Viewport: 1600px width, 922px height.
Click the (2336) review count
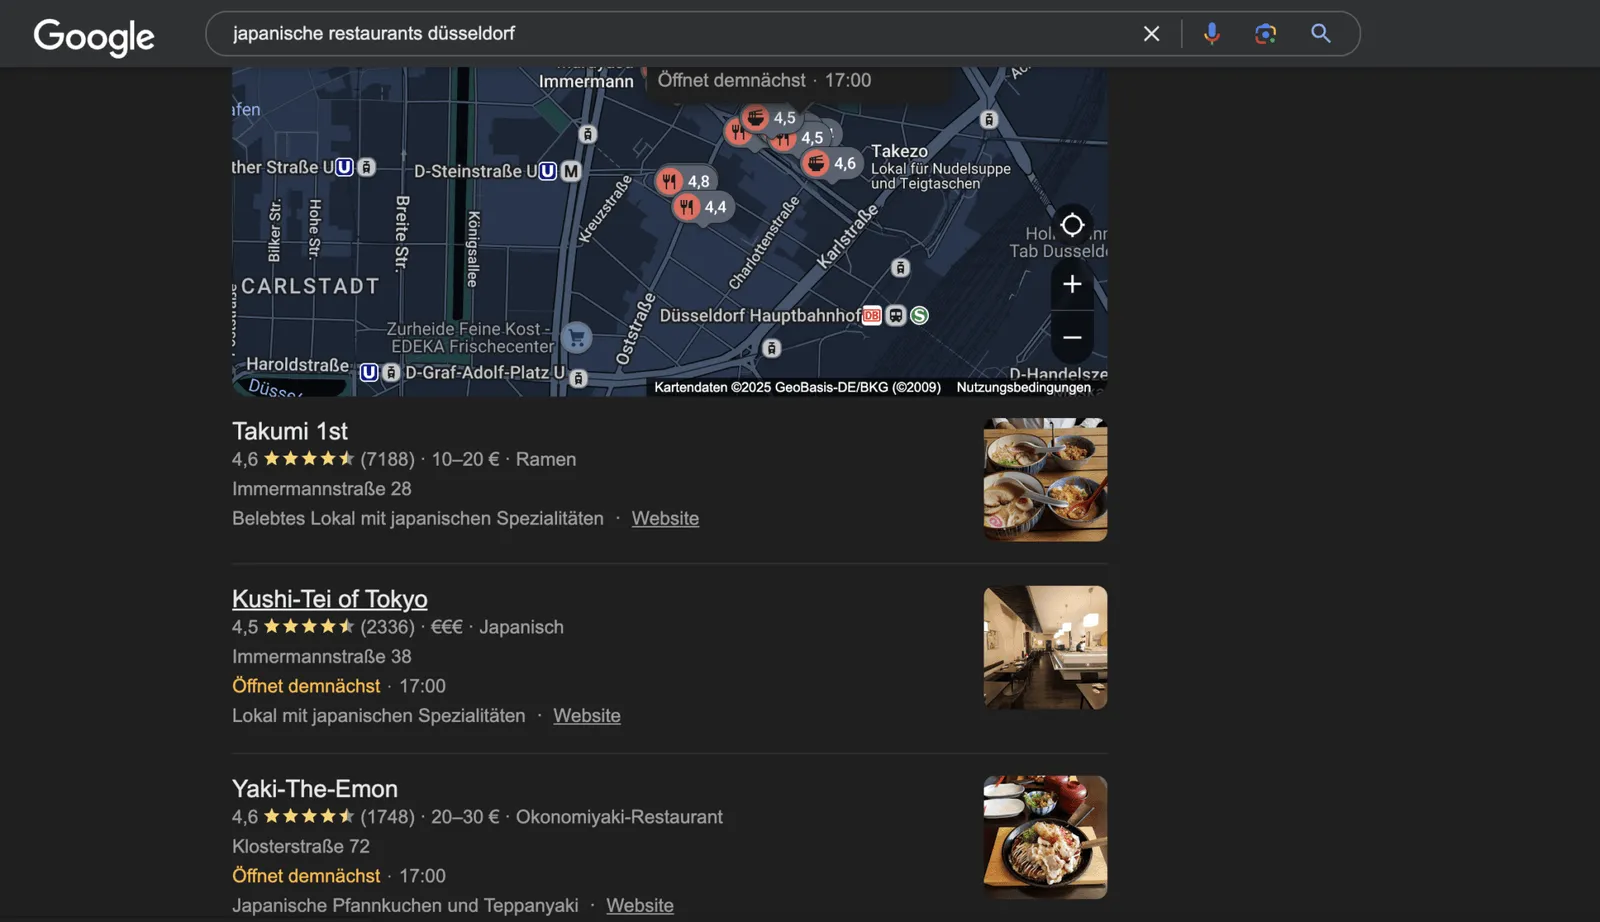pyautogui.click(x=387, y=627)
